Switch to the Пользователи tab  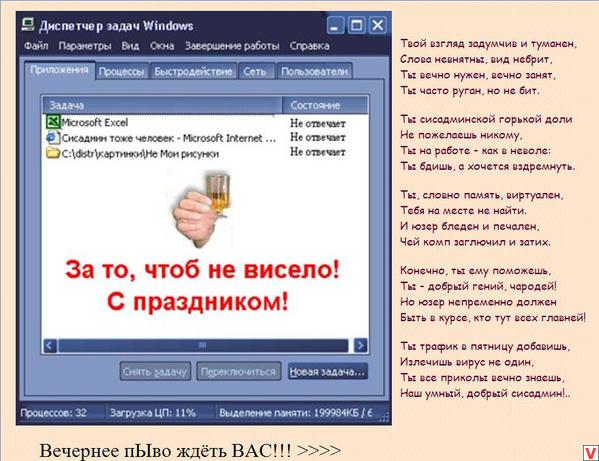pyautogui.click(x=314, y=71)
